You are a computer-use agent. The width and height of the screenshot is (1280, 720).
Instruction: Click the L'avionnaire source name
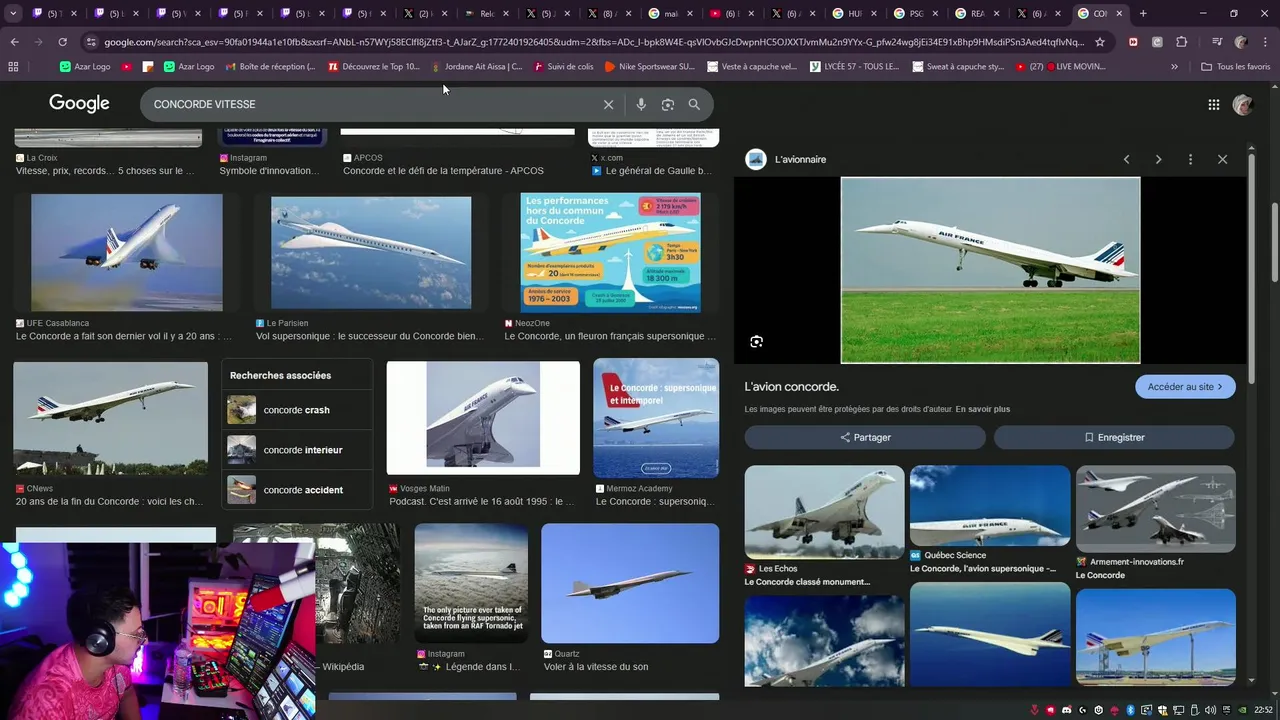pos(800,159)
